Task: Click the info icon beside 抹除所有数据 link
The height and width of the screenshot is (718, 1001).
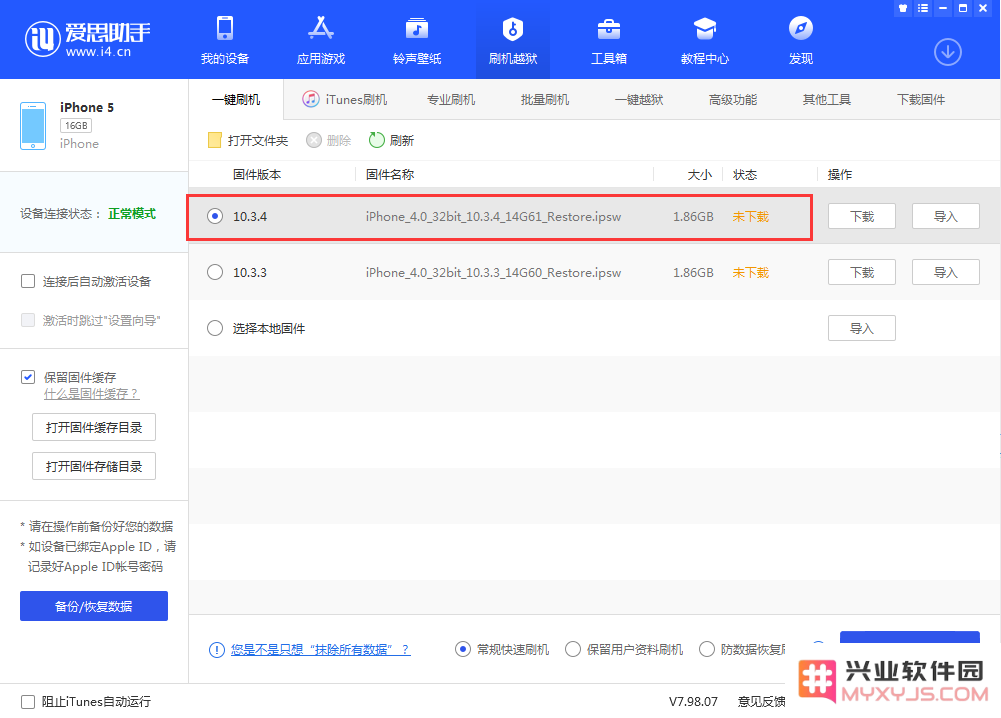Action: point(216,650)
